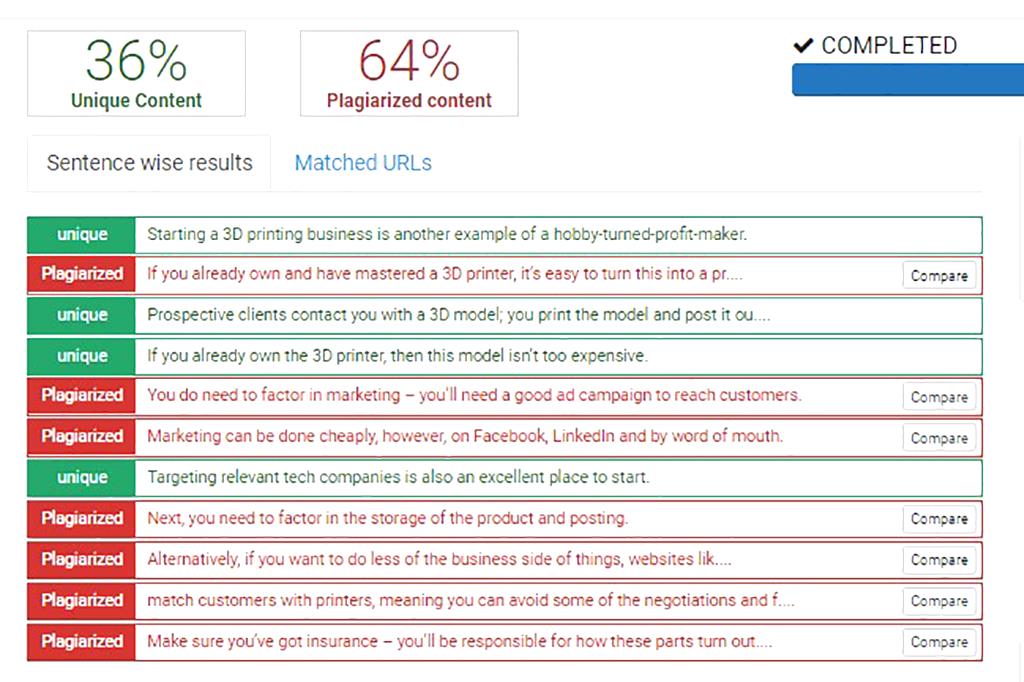1024x682 pixels.
Task: Select the unique label on the hobby-turned-profit sentence
Action: pyautogui.click(x=80, y=234)
